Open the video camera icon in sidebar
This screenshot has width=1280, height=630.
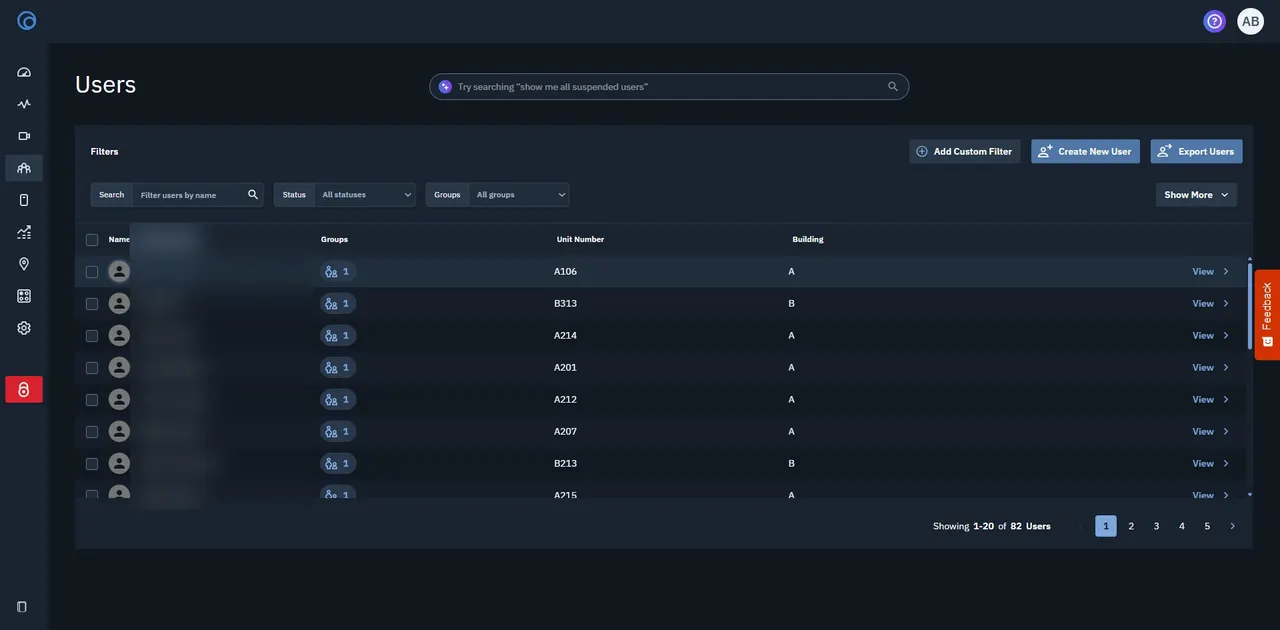click(x=24, y=136)
